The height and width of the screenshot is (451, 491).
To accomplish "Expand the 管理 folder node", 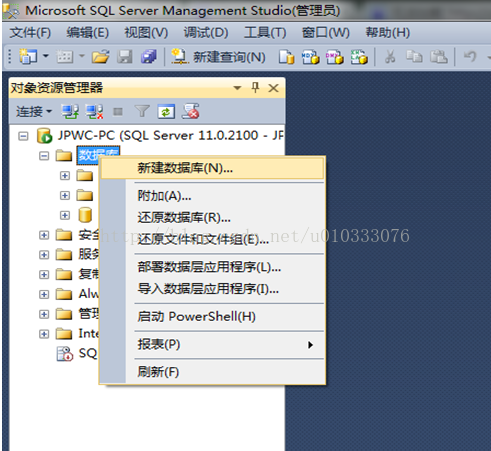I will pyautogui.click(x=44, y=314).
